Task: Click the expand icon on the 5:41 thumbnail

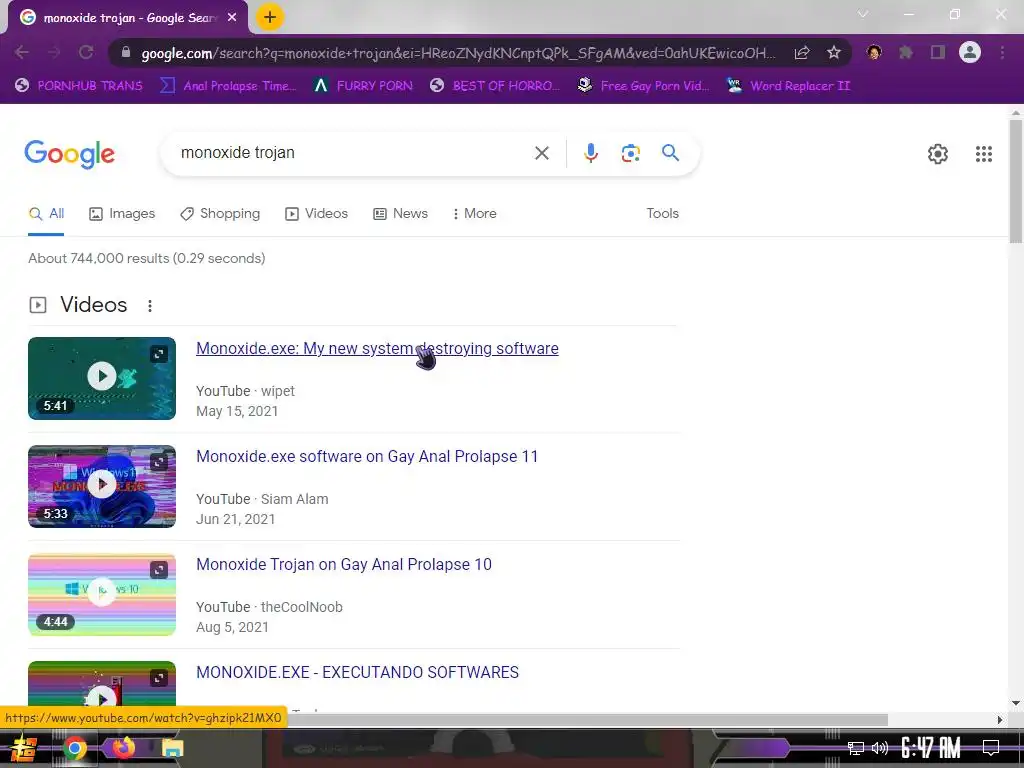Action: point(159,354)
